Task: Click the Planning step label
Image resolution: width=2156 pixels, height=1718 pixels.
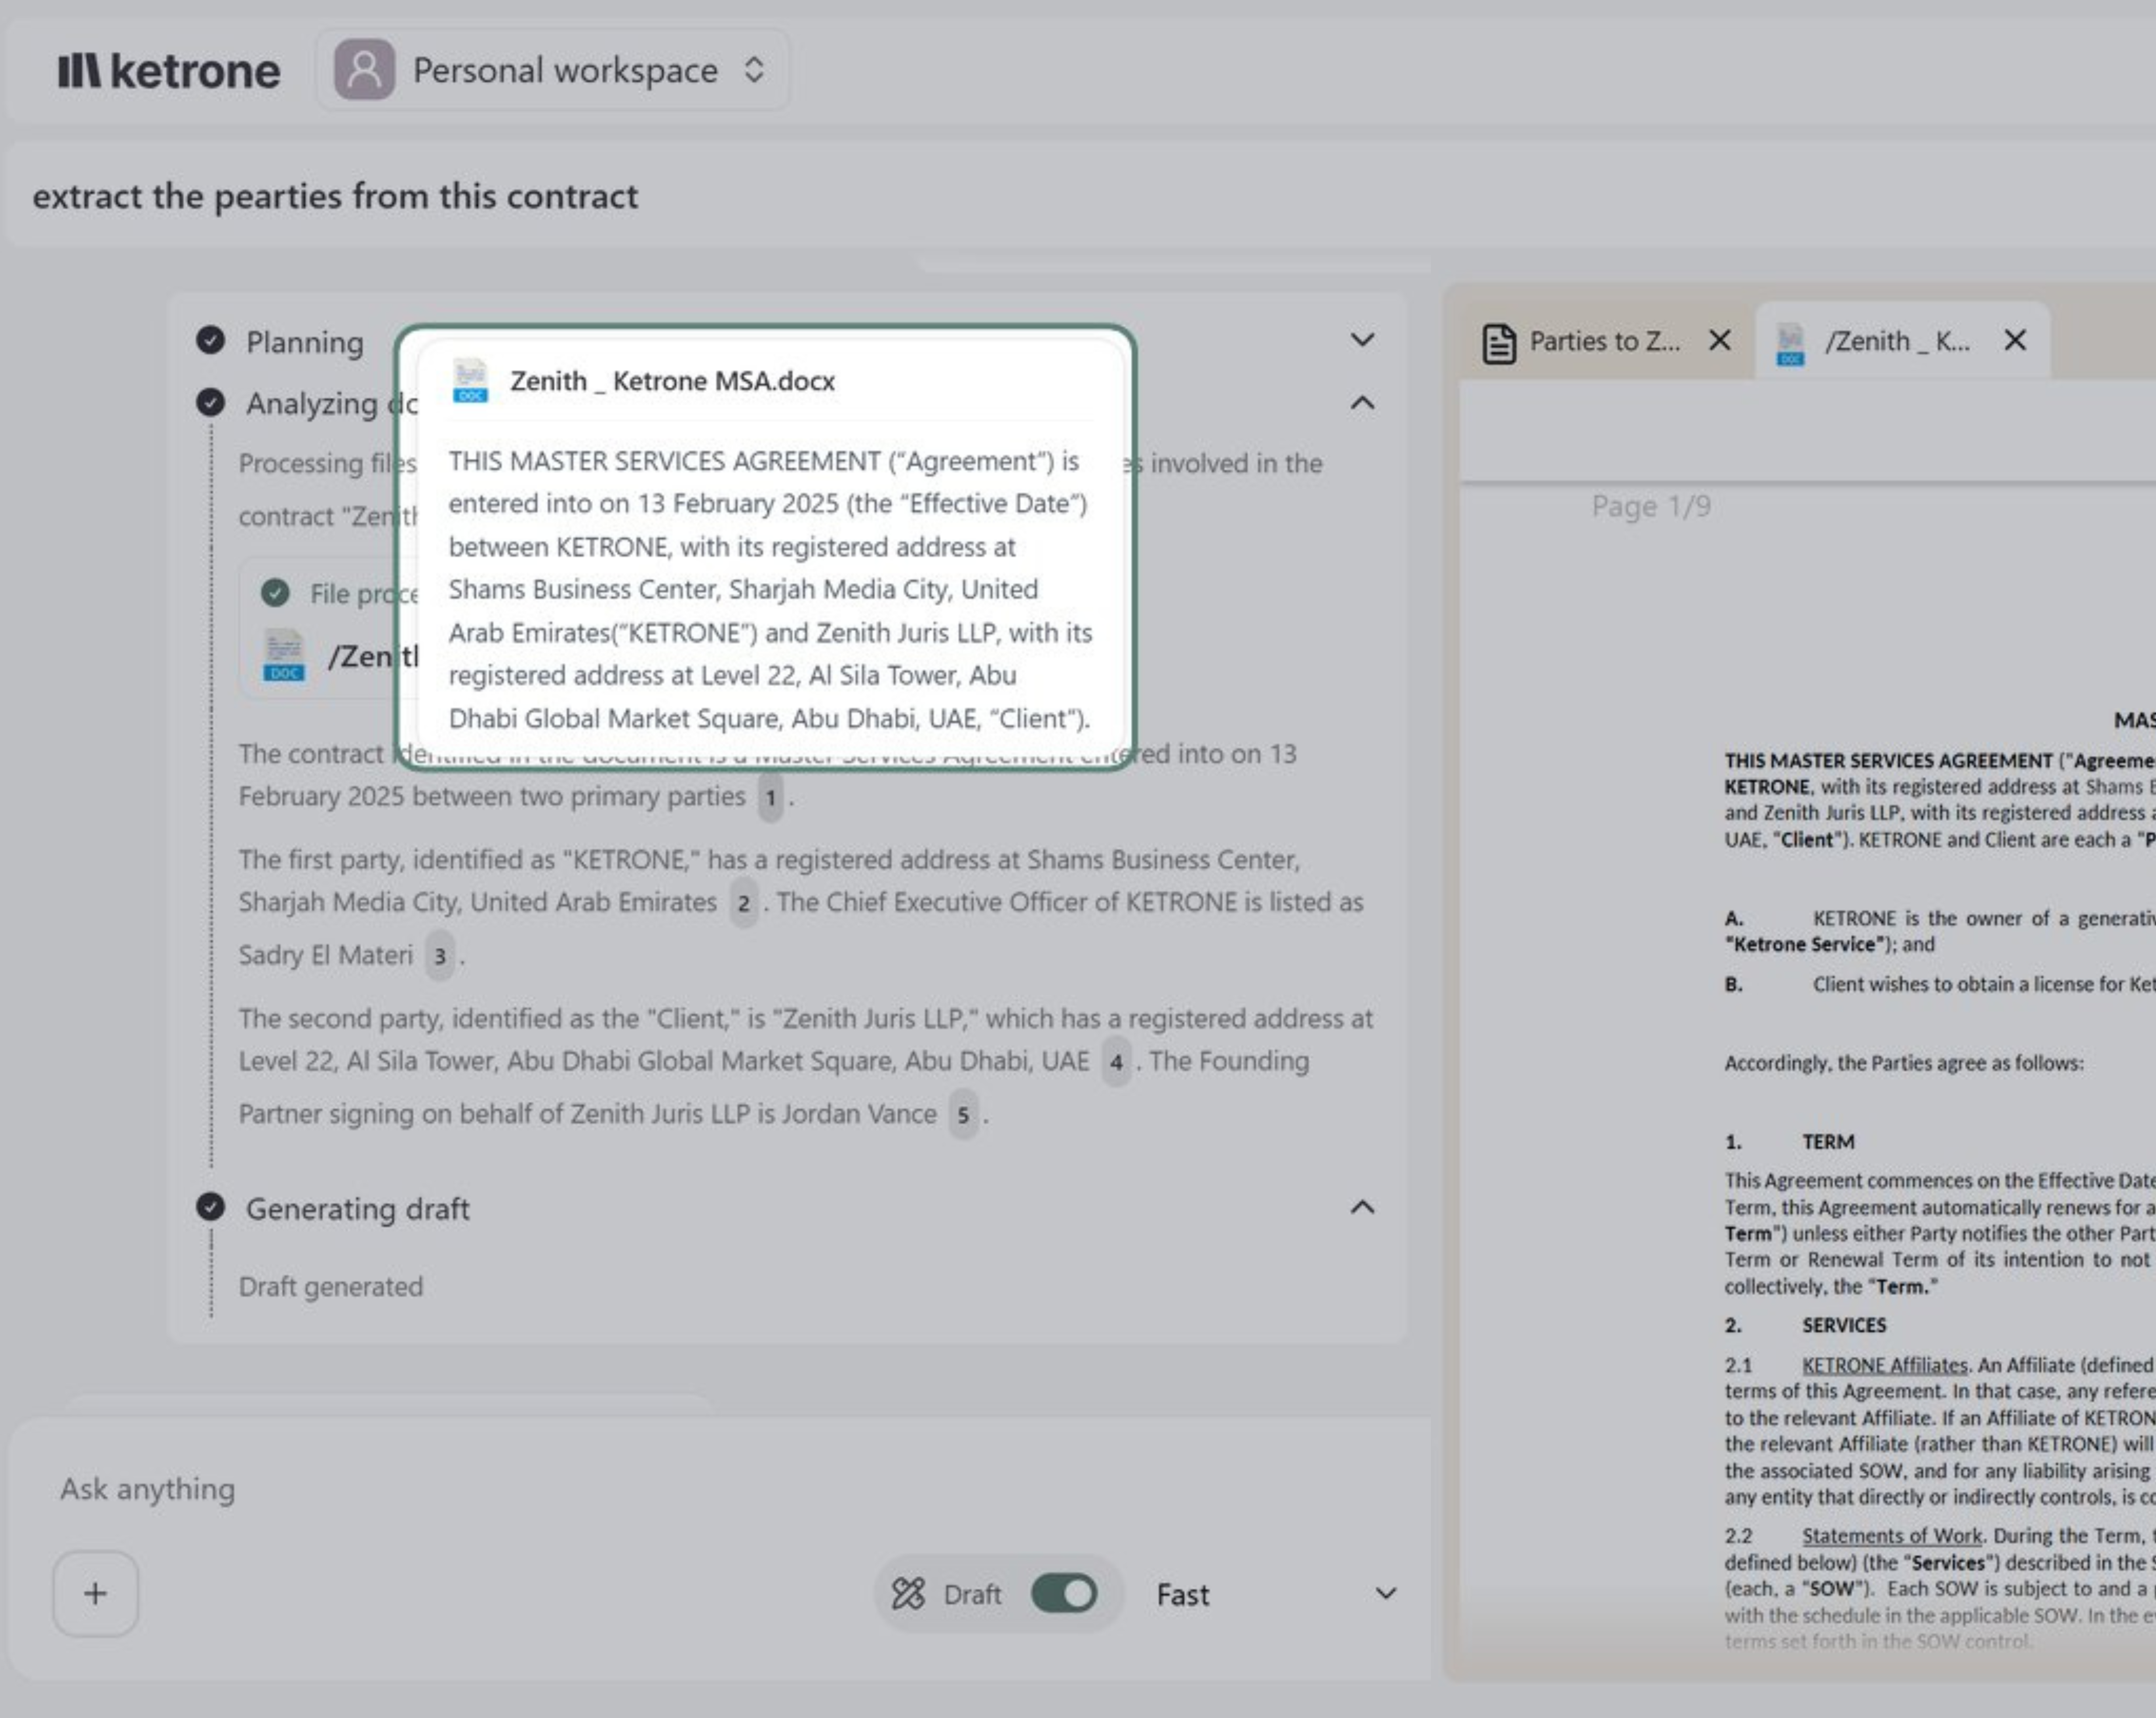Action: (305, 342)
